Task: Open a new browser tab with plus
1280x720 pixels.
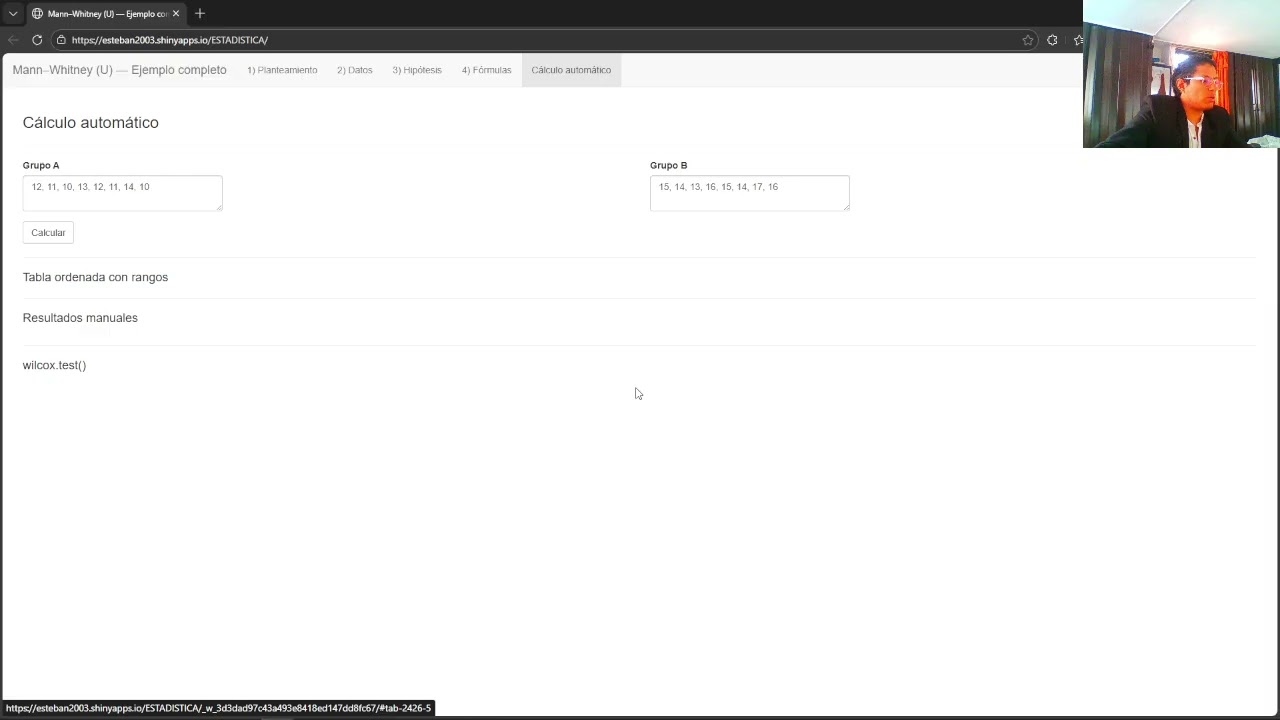Action: point(200,14)
